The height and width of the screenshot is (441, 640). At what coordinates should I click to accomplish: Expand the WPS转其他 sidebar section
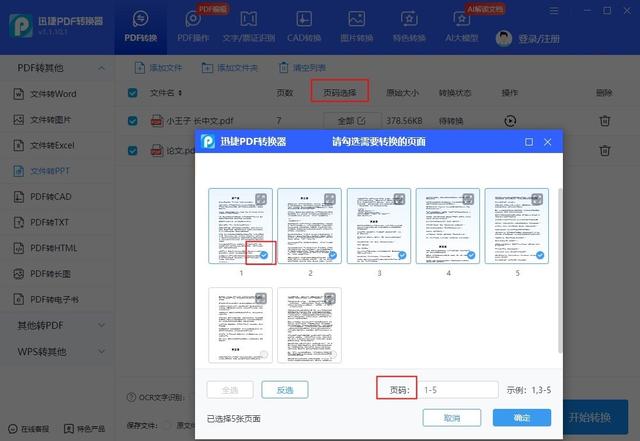pos(57,352)
